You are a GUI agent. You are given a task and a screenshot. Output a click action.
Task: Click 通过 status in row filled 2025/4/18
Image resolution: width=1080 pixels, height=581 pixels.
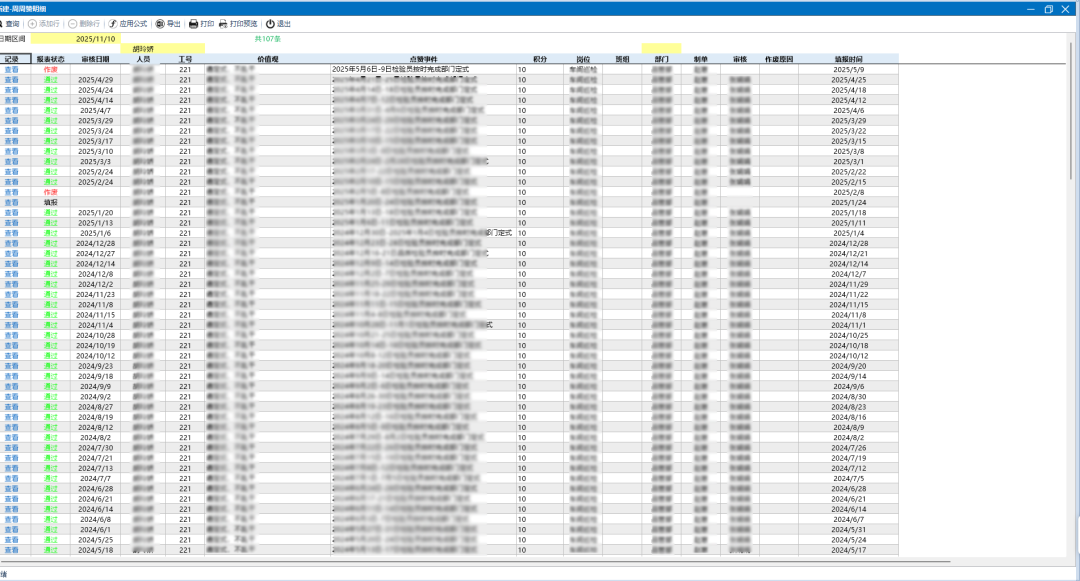pos(50,90)
